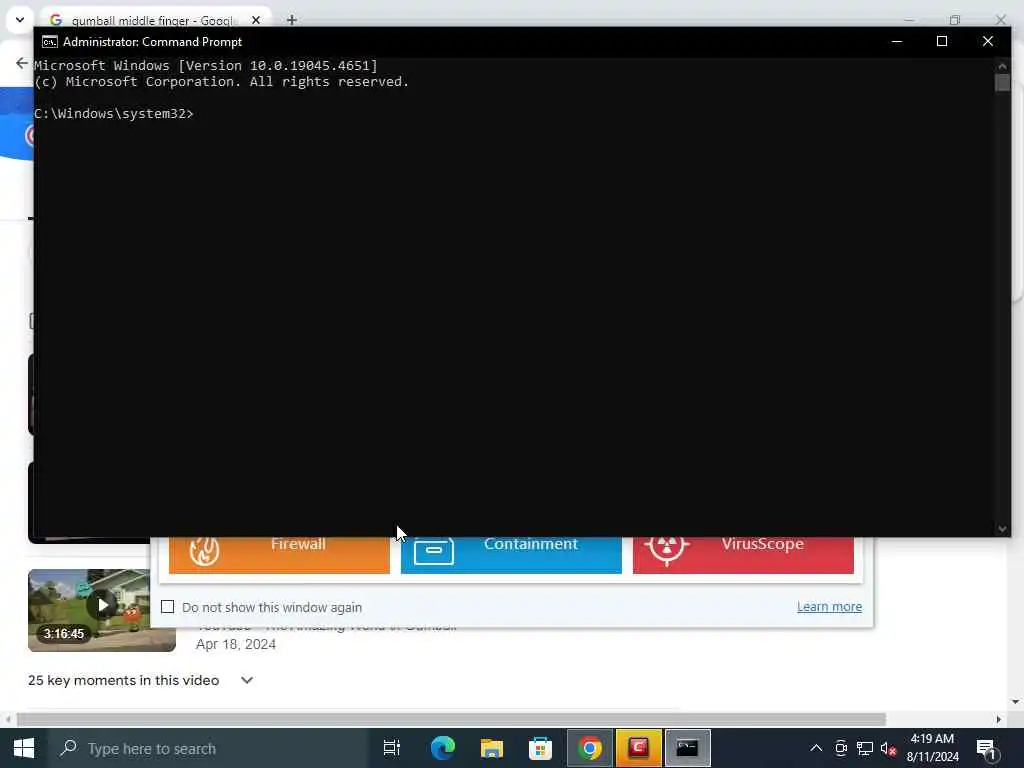Open the muted volume tray icon
The image size is (1024, 768).
pos(888,748)
